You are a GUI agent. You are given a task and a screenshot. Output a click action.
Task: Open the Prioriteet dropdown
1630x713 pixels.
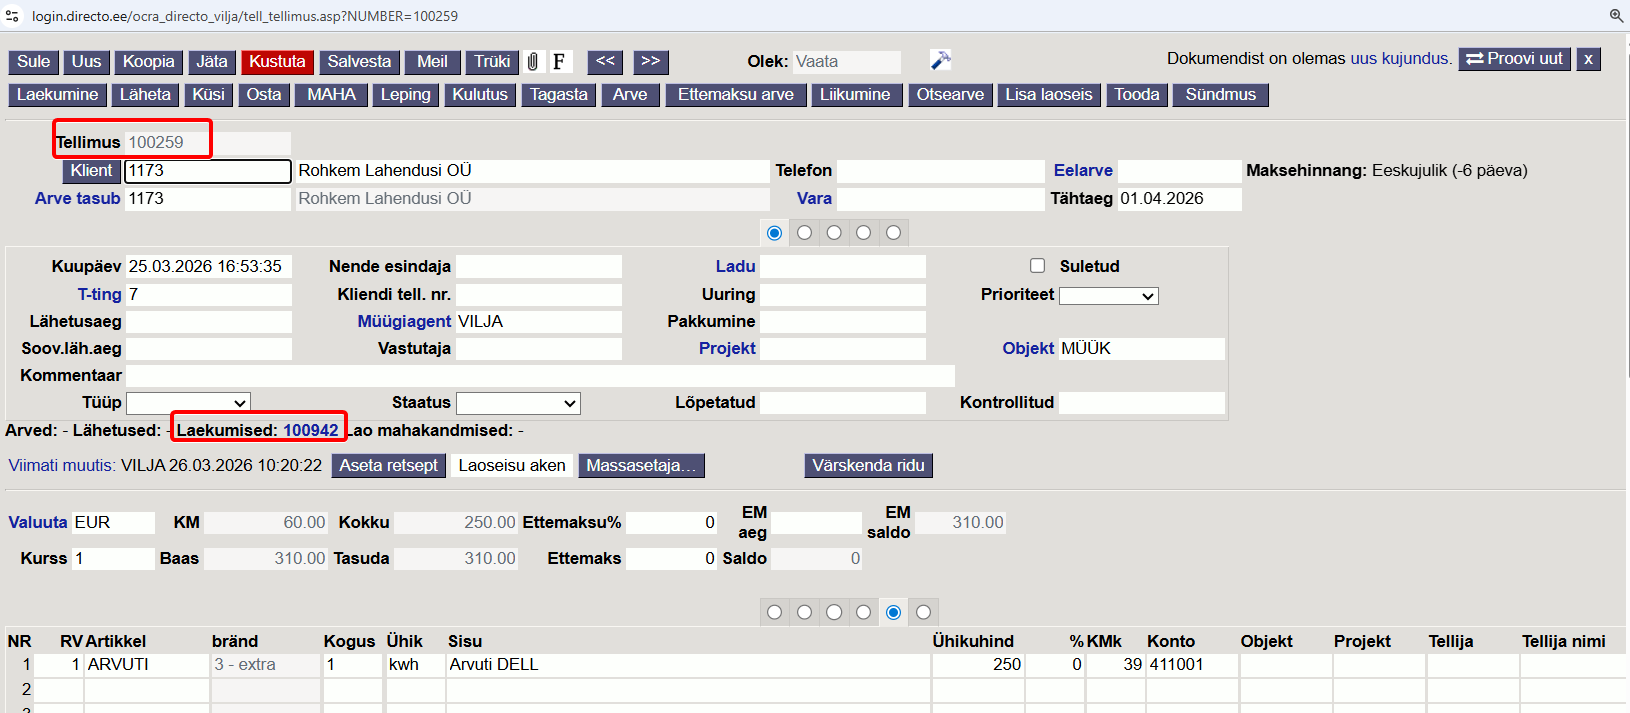(x=1108, y=296)
